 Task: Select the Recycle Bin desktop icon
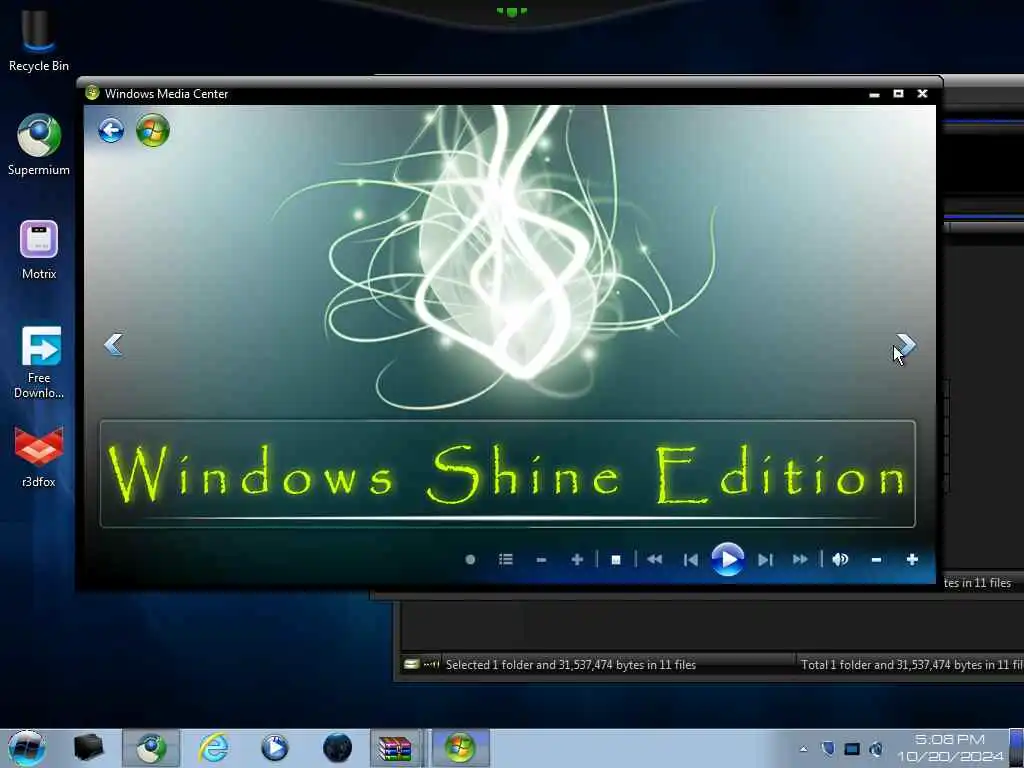coord(39,40)
